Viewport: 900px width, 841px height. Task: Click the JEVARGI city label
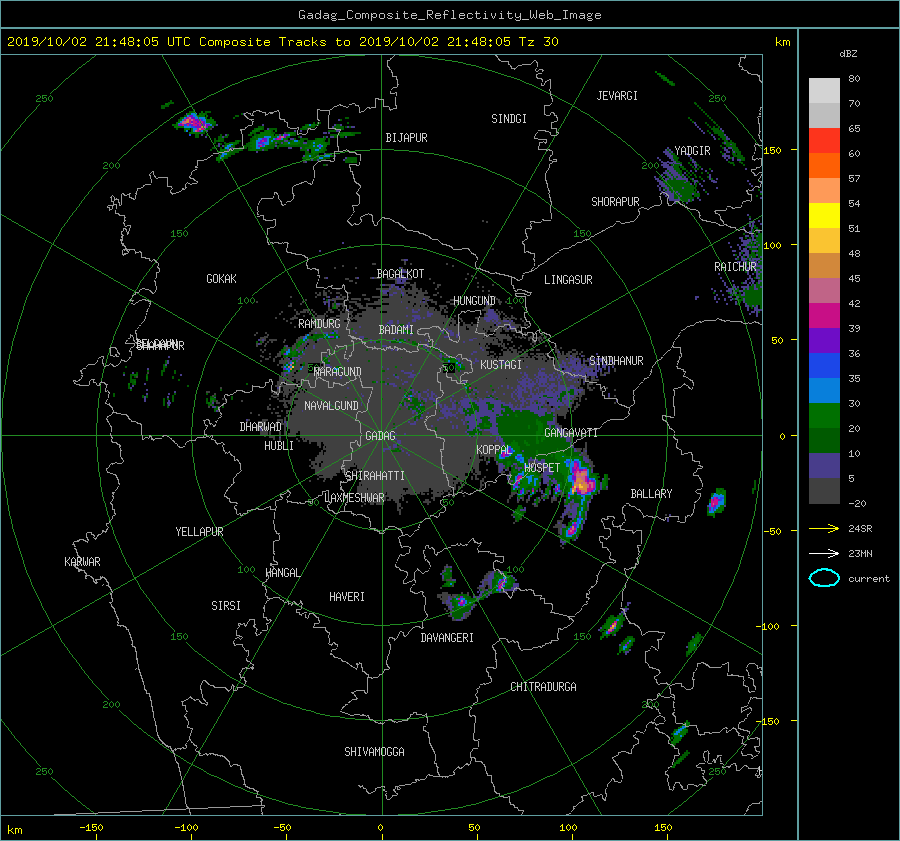[x=617, y=96]
